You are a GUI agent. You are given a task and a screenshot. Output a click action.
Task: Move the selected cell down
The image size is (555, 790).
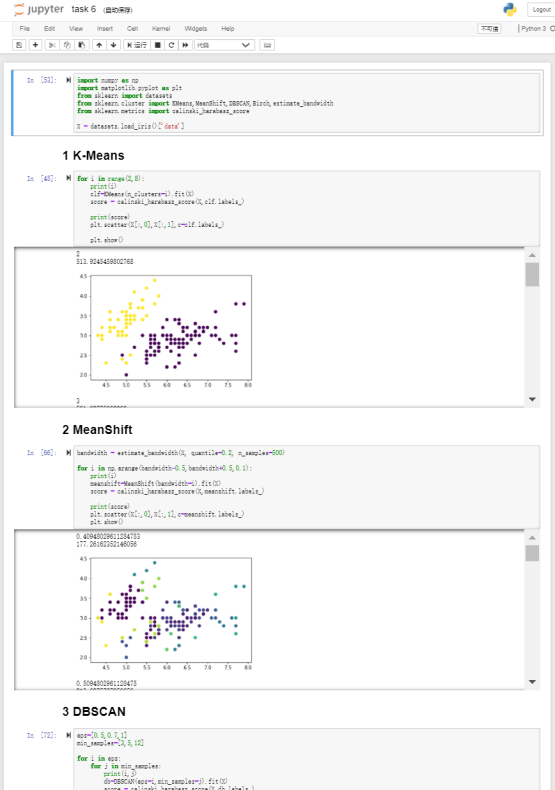(113, 45)
